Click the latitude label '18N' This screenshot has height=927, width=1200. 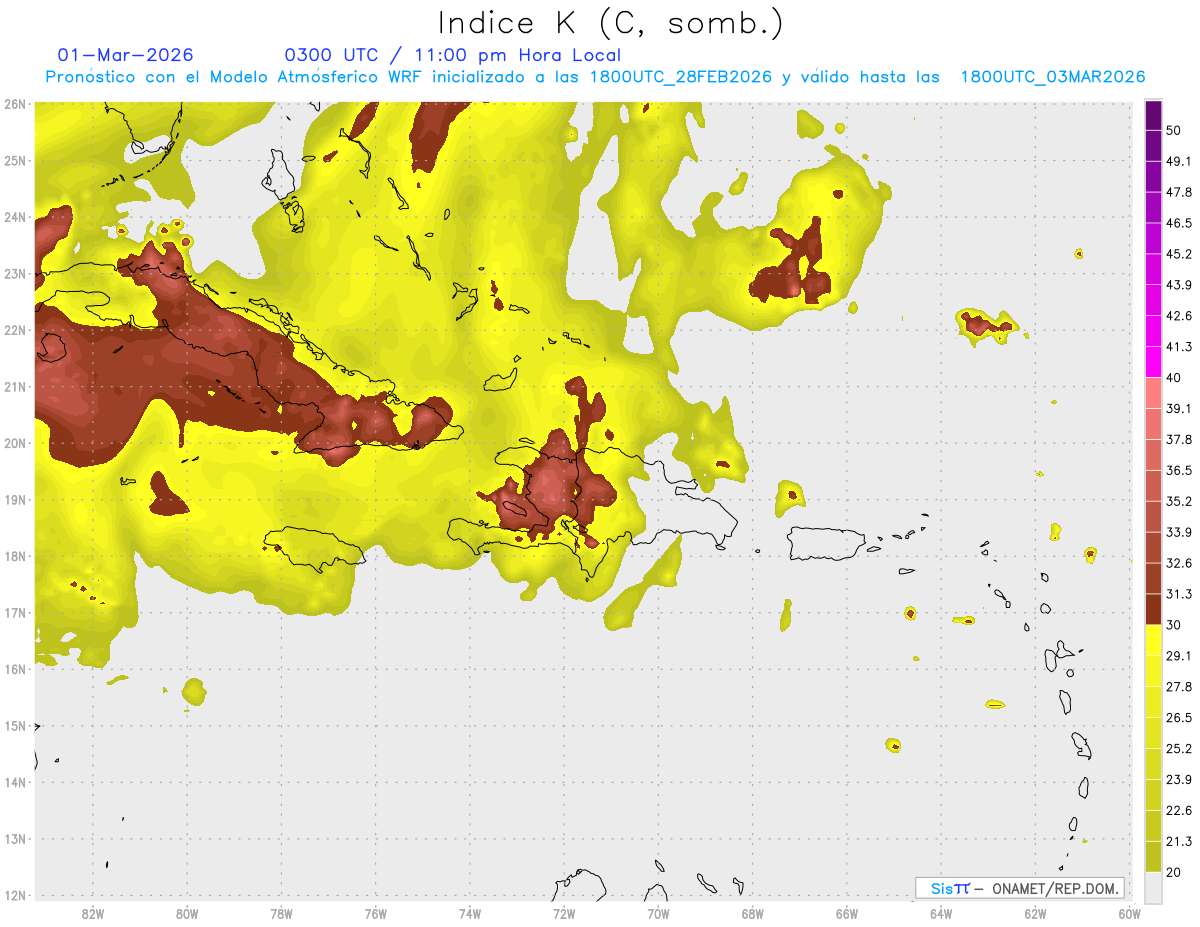pyautogui.click(x=15, y=556)
